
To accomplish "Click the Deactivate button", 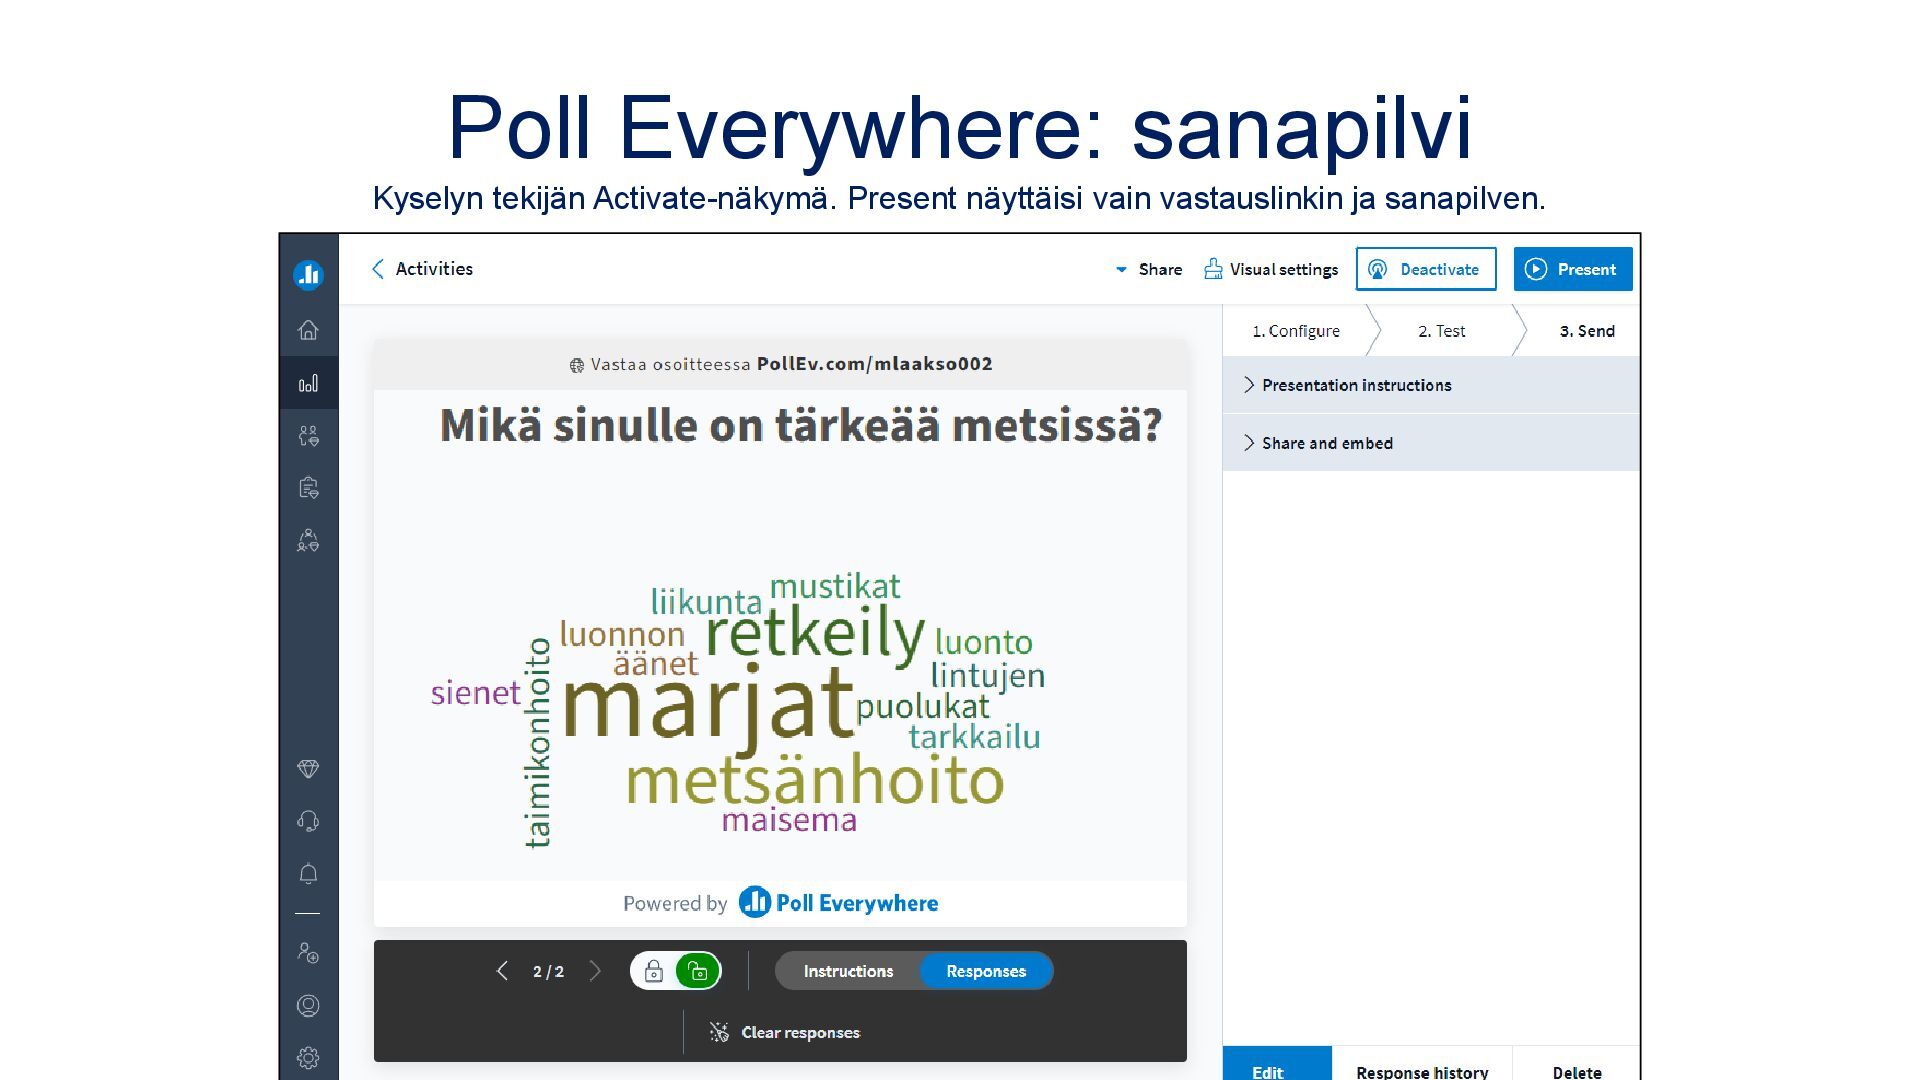I will coord(1426,269).
